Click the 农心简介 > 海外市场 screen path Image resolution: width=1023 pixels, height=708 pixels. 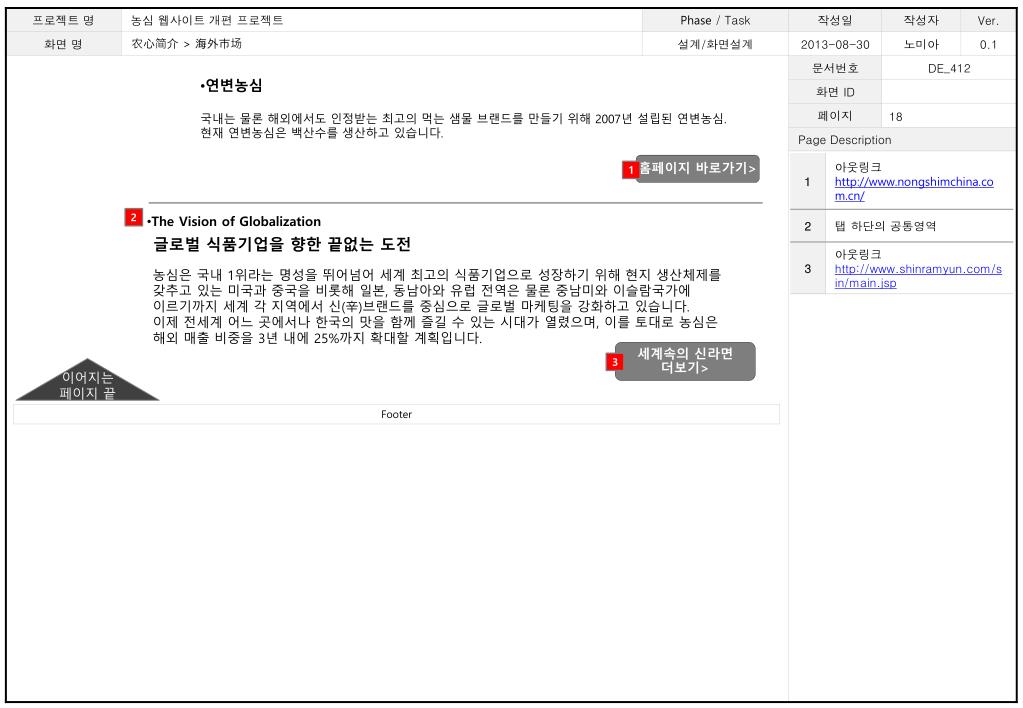click(x=187, y=44)
